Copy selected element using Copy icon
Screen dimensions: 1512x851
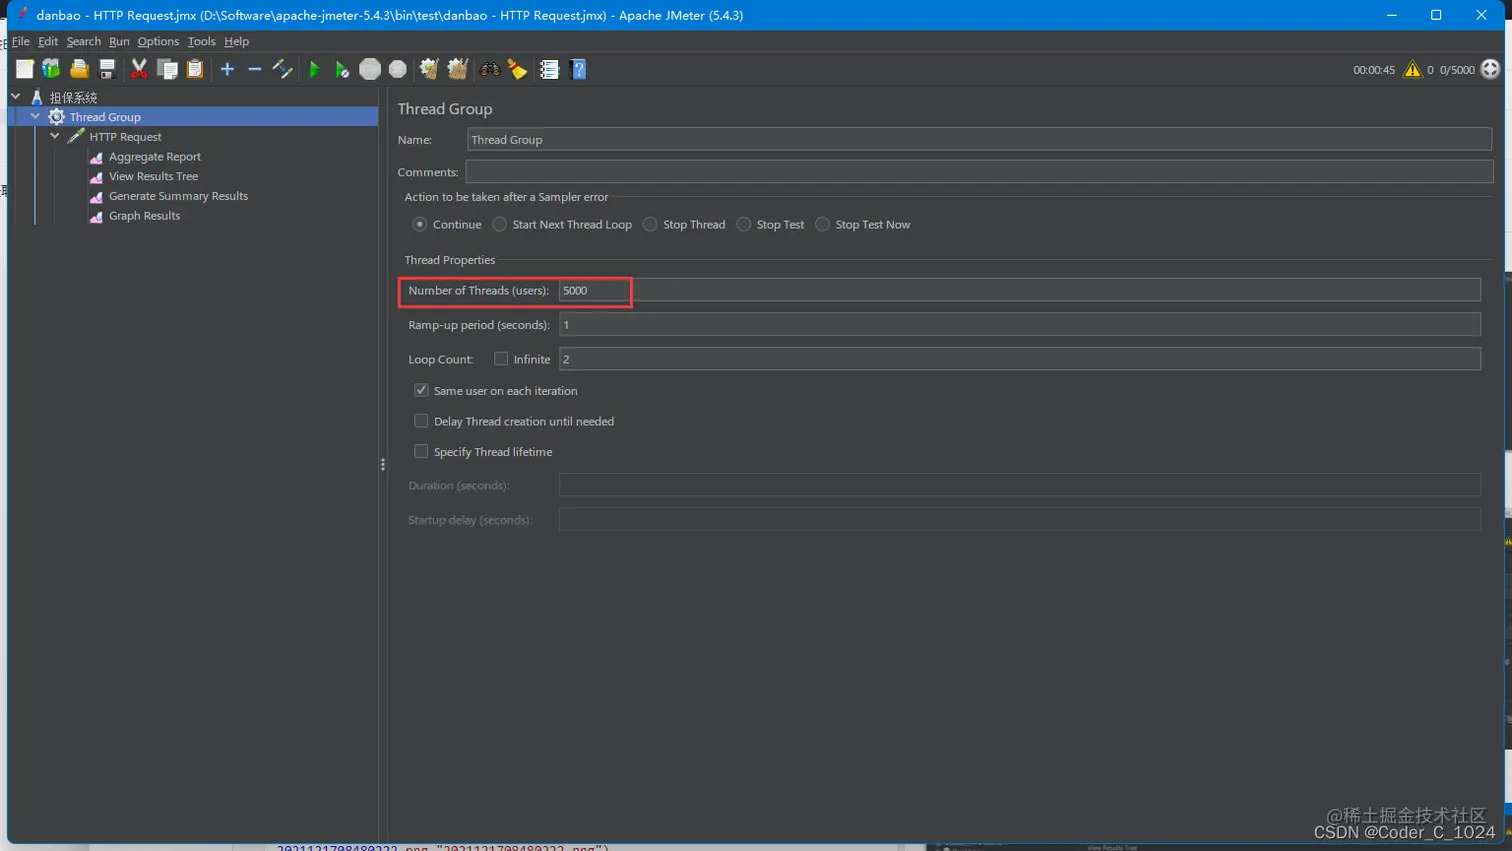pos(167,69)
